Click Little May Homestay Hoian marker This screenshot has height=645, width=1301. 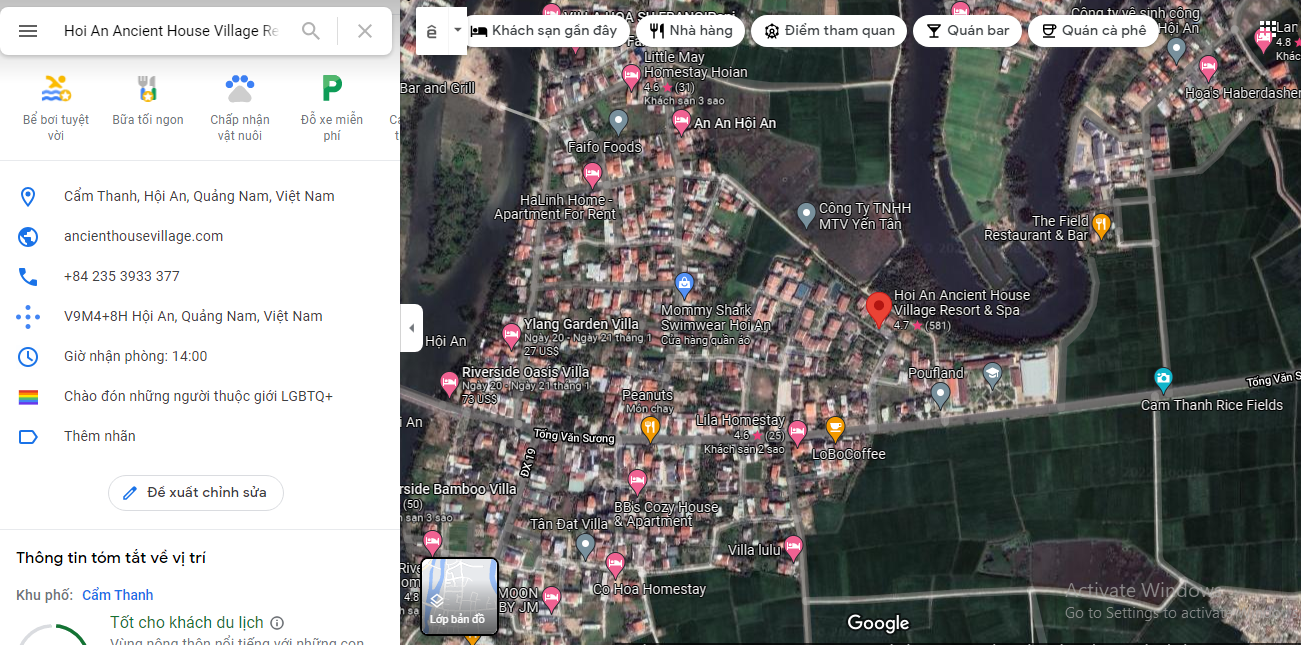pos(631,75)
